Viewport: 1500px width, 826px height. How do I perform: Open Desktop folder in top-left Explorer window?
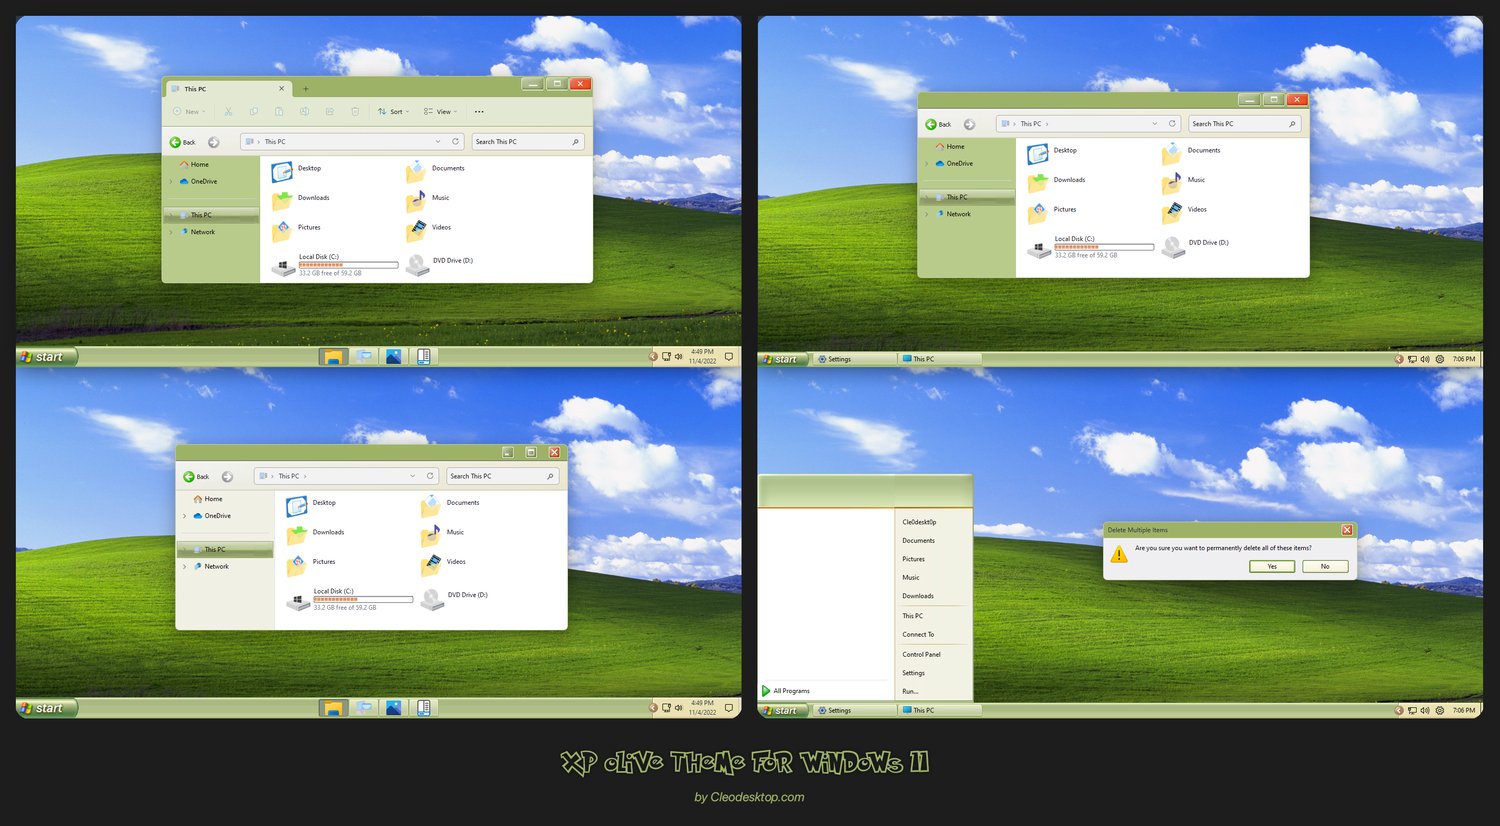coord(297,170)
